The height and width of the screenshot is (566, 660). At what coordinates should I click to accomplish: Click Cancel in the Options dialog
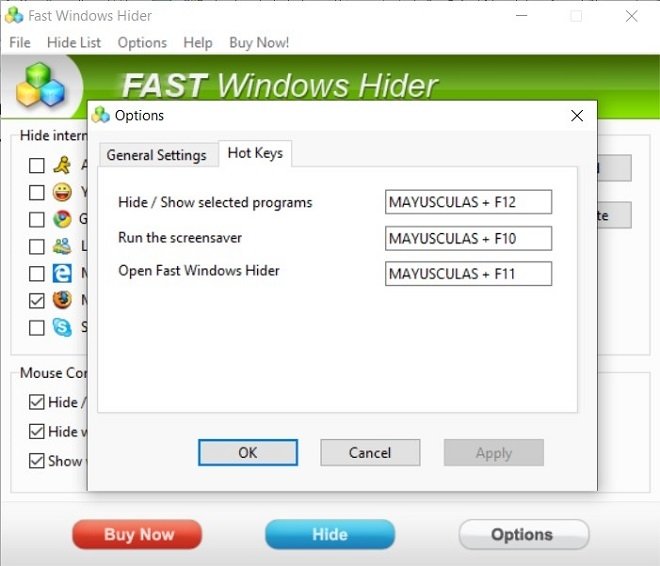coord(370,453)
